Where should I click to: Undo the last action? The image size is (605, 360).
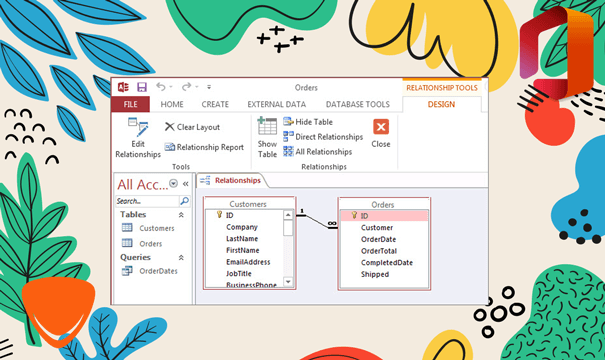point(161,87)
